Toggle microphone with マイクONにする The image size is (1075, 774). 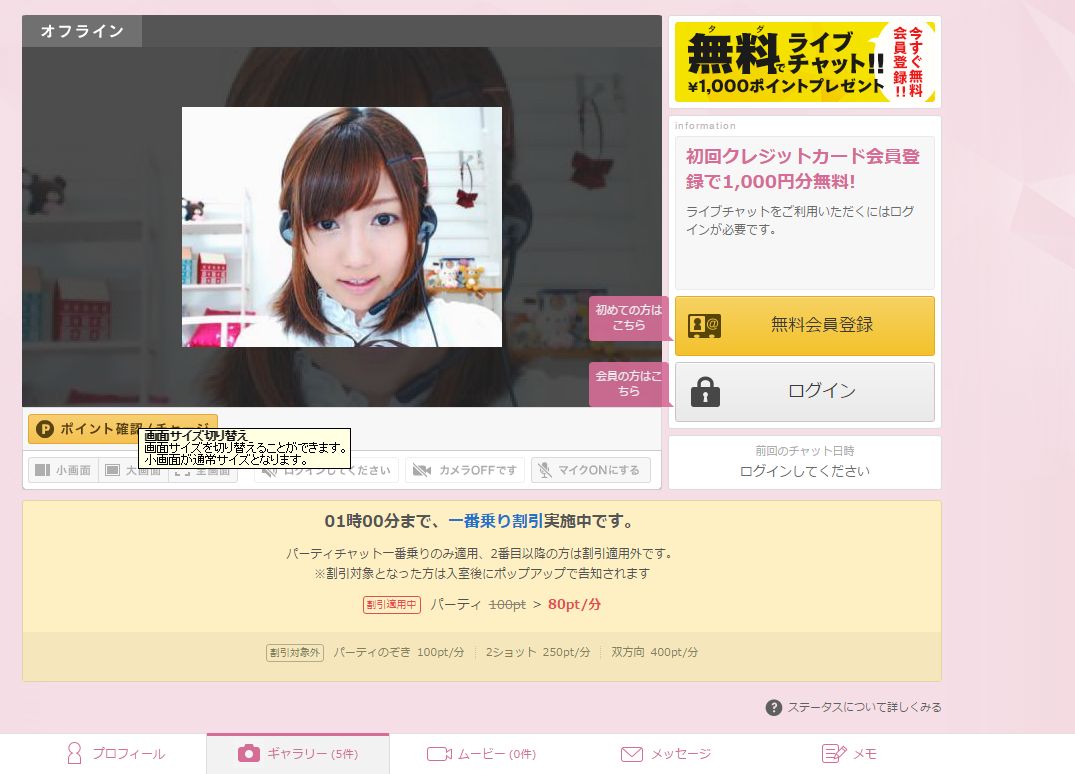point(590,470)
